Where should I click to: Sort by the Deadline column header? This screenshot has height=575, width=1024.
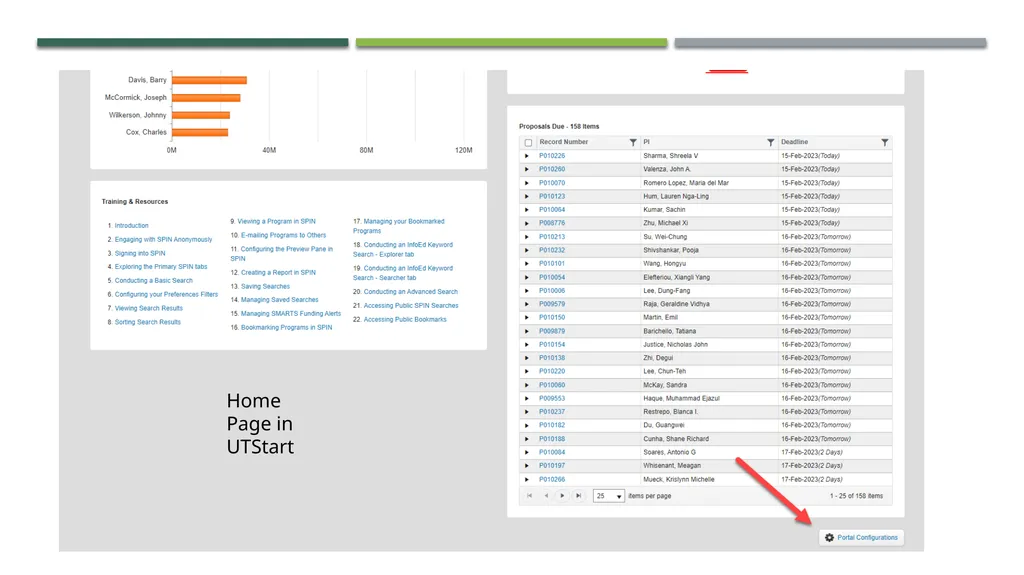(794, 142)
